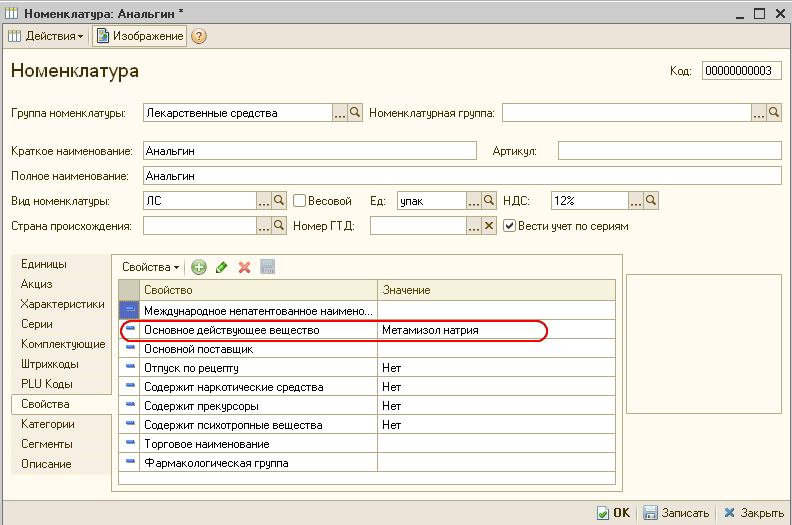Switch to the Характеристики tab

click(62, 304)
